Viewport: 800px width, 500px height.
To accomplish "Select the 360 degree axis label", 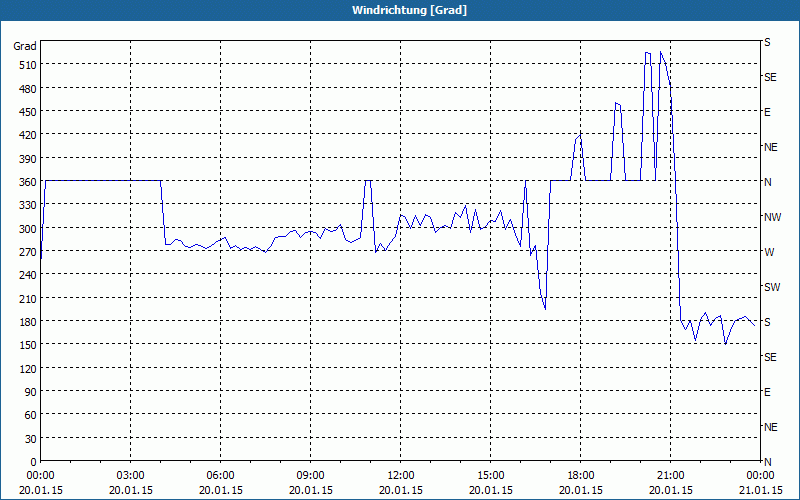I will pyautogui.click(x=29, y=182).
